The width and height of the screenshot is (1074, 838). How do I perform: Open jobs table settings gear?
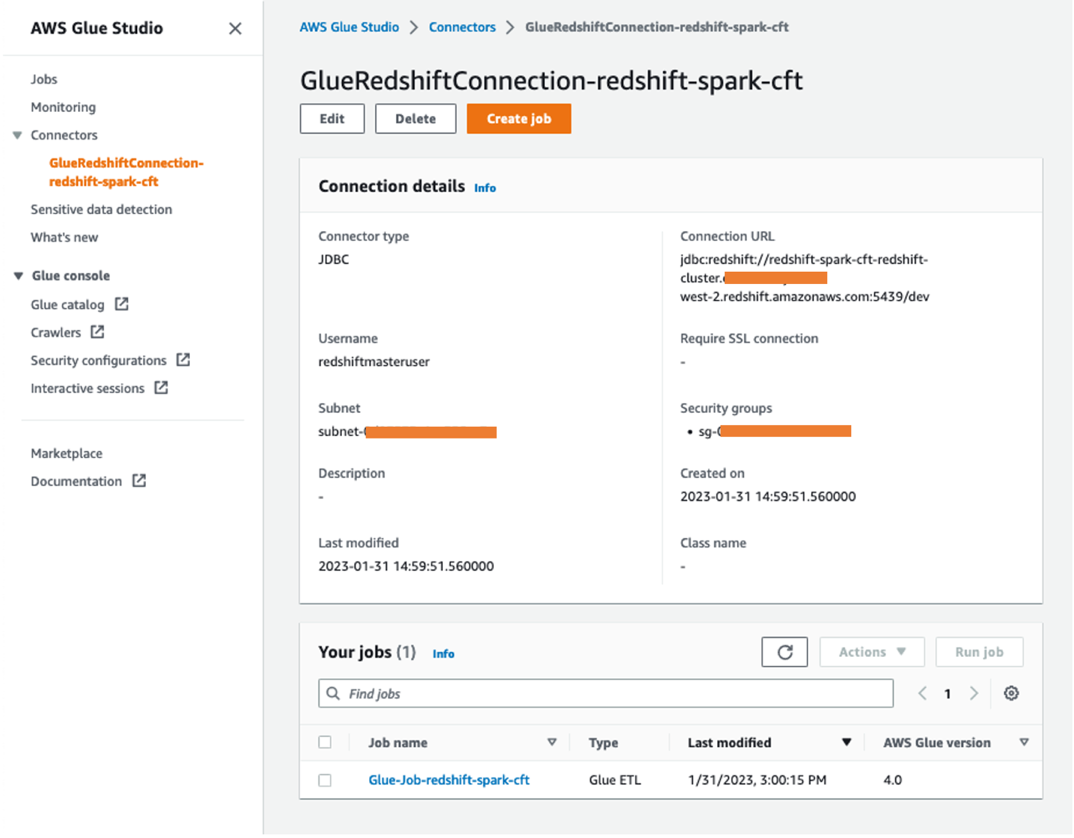tap(1011, 693)
